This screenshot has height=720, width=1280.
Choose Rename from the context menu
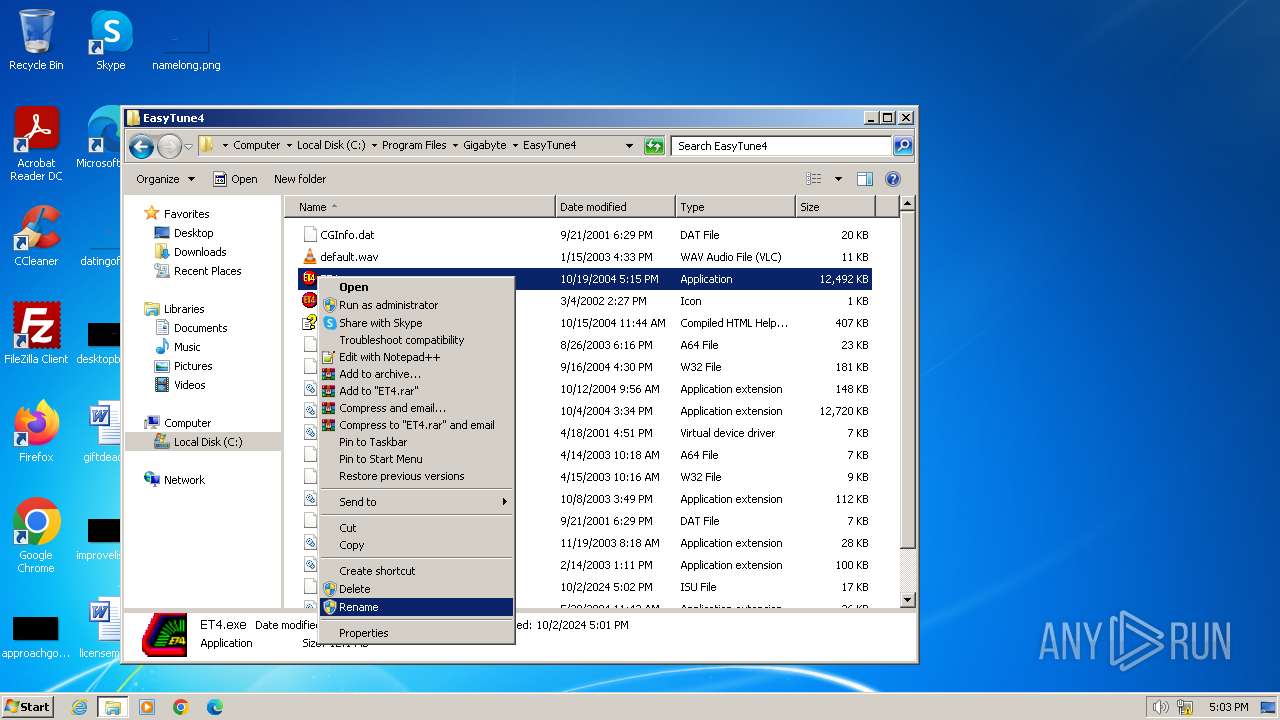(x=416, y=607)
